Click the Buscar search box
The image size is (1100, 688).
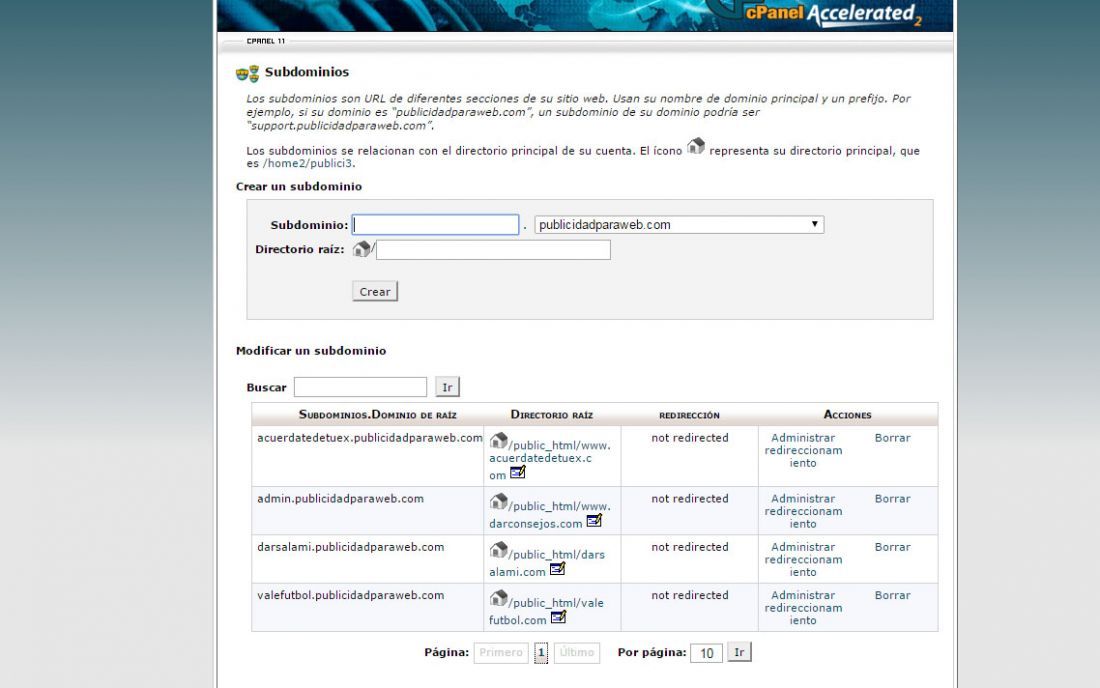coord(360,387)
